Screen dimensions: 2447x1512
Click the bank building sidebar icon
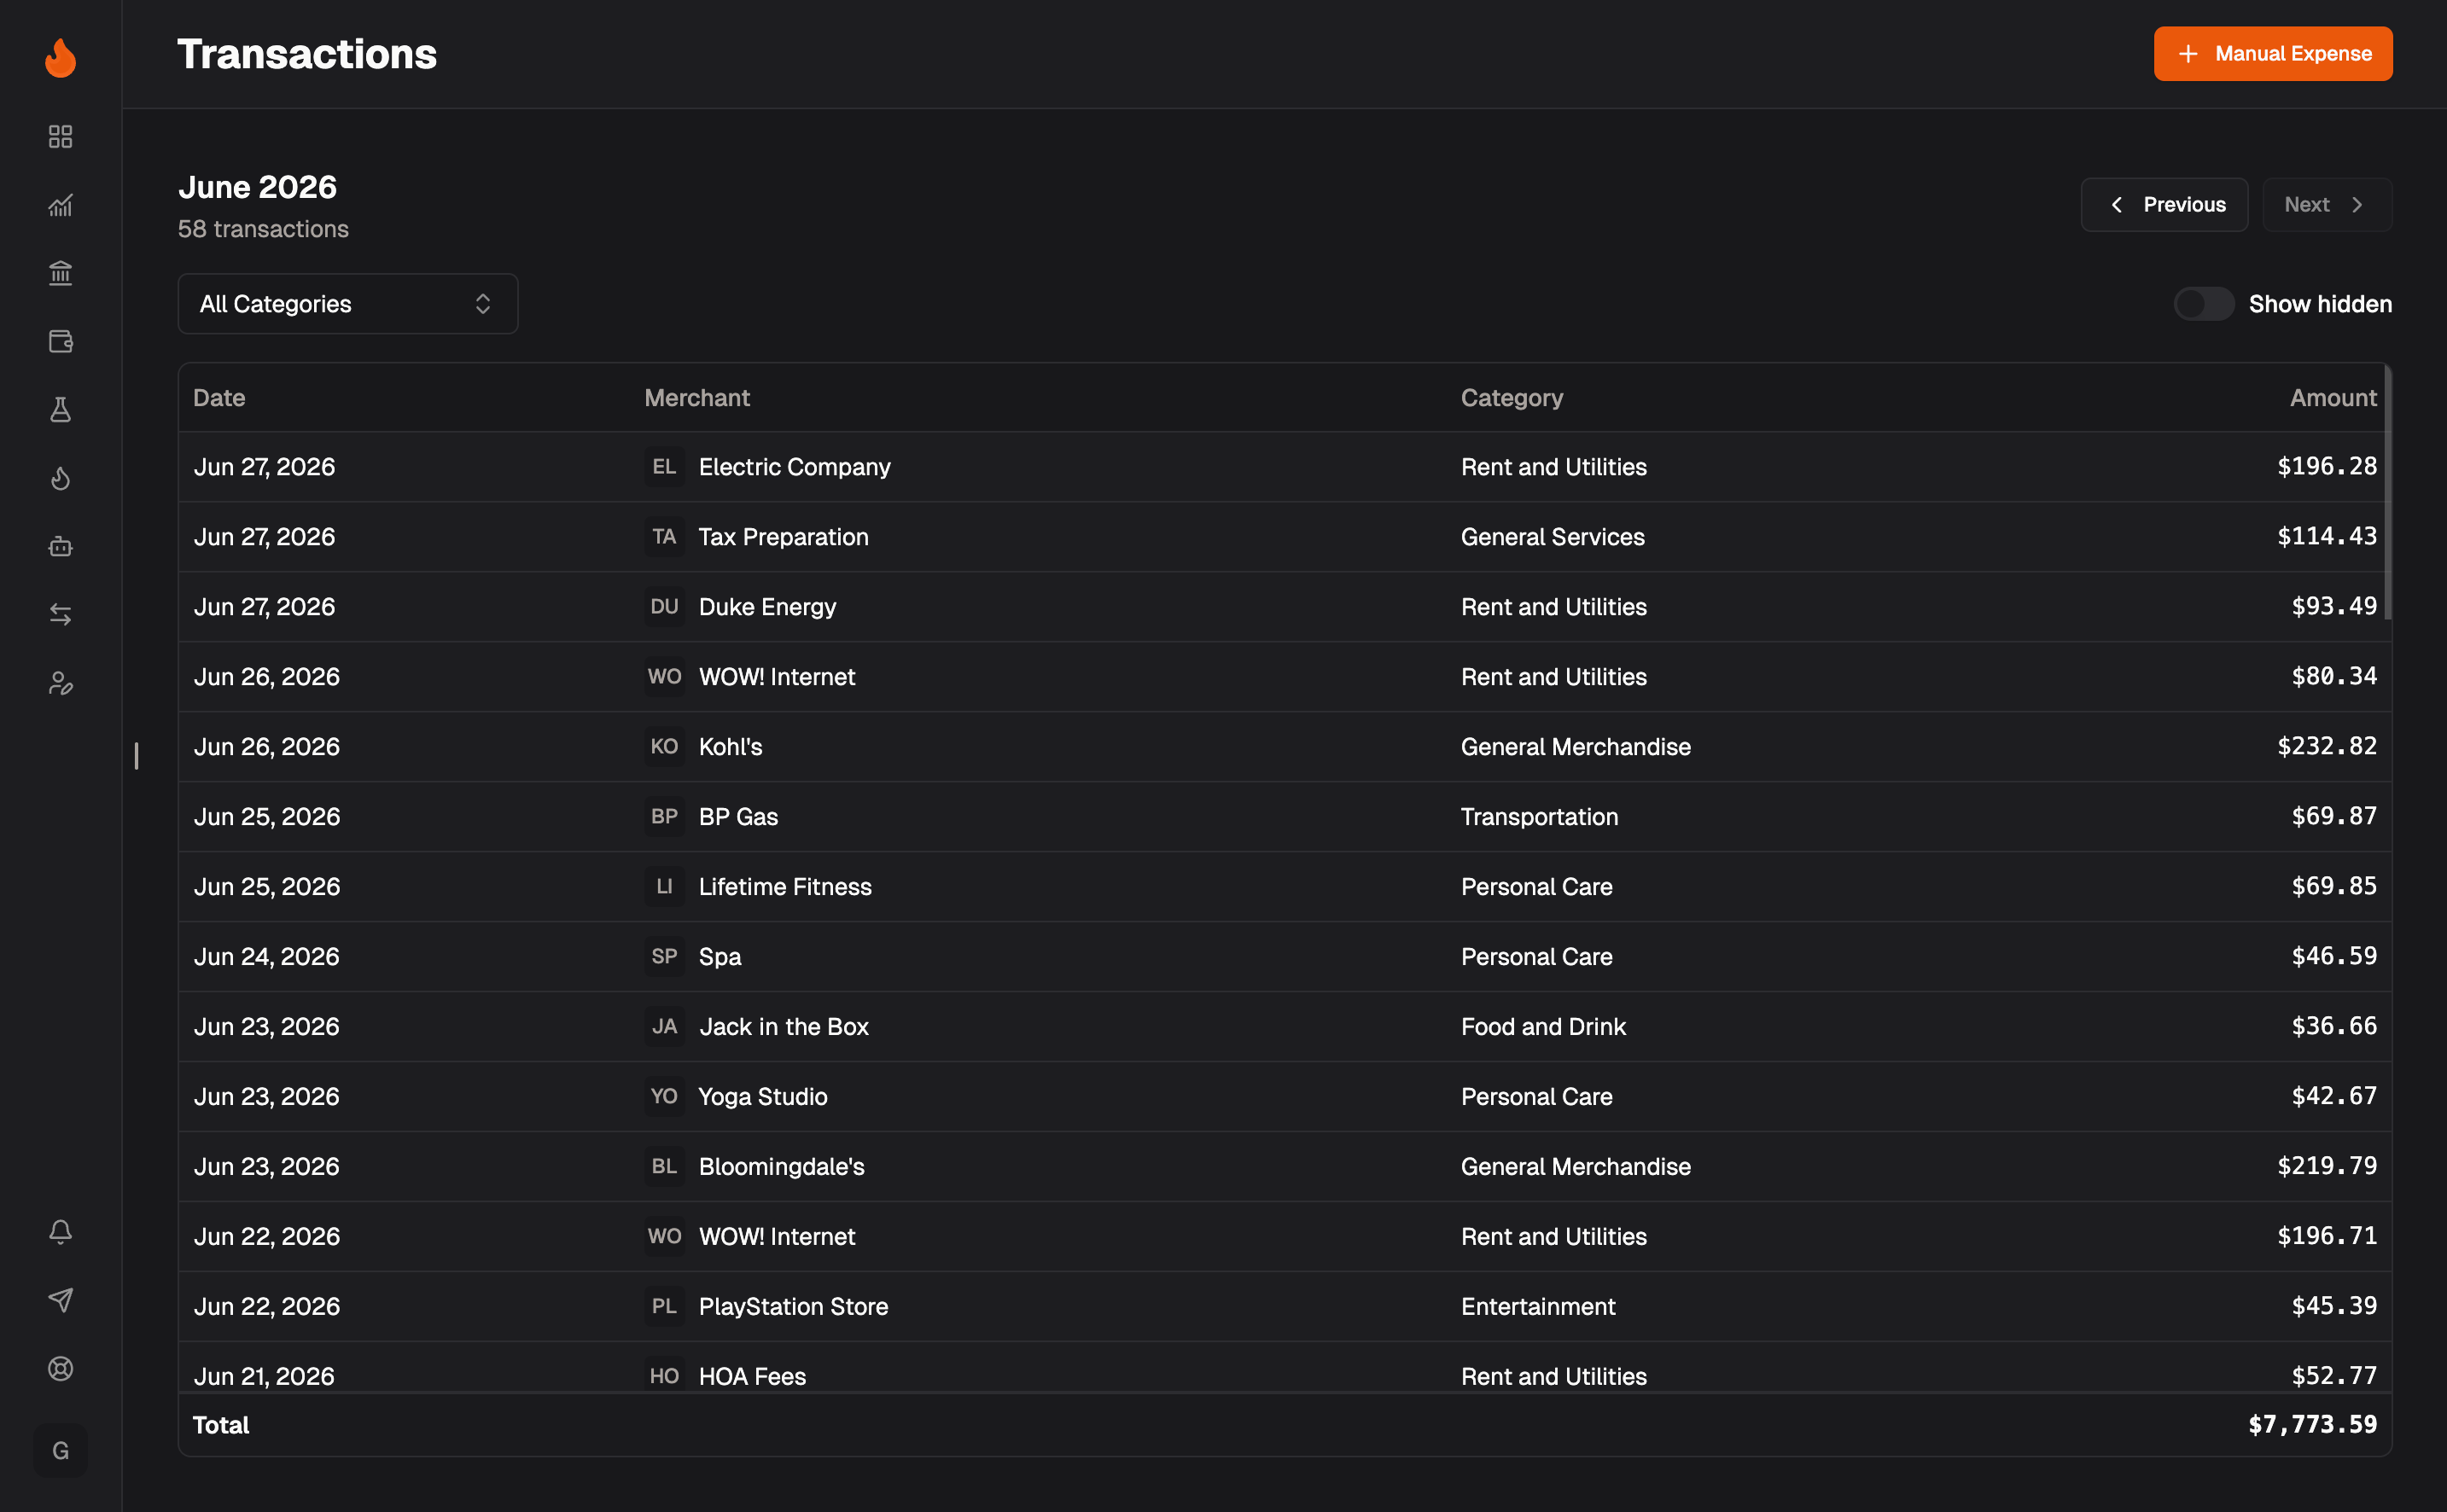pyautogui.click(x=60, y=273)
